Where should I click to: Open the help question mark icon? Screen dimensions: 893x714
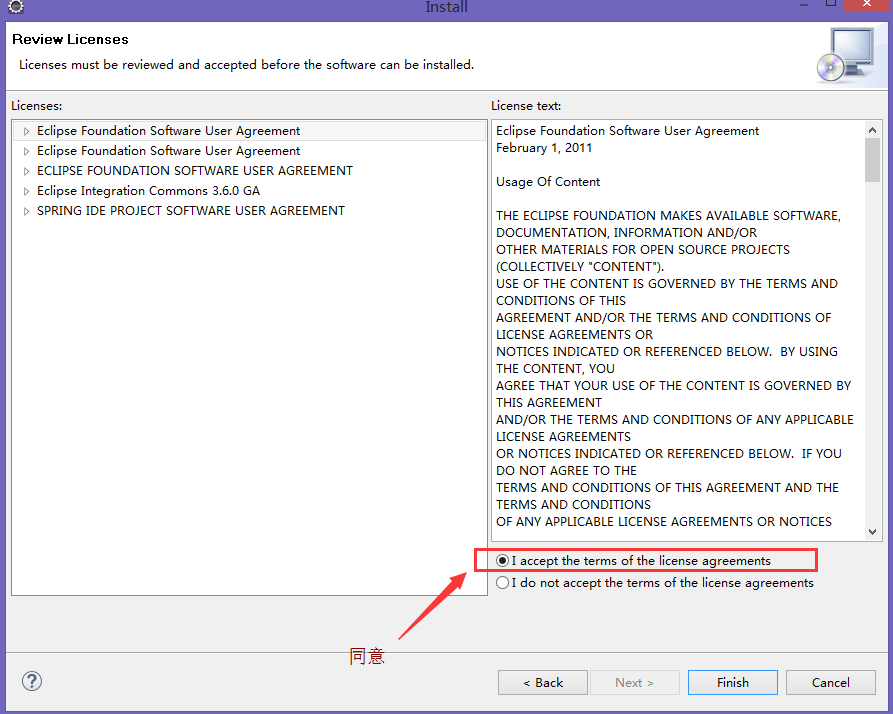pyautogui.click(x=32, y=681)
